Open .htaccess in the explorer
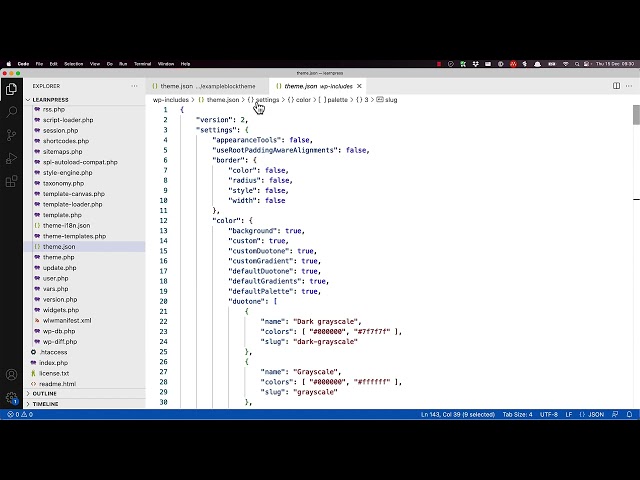Screen dimensions: 640x480 (x=53, y=352)
